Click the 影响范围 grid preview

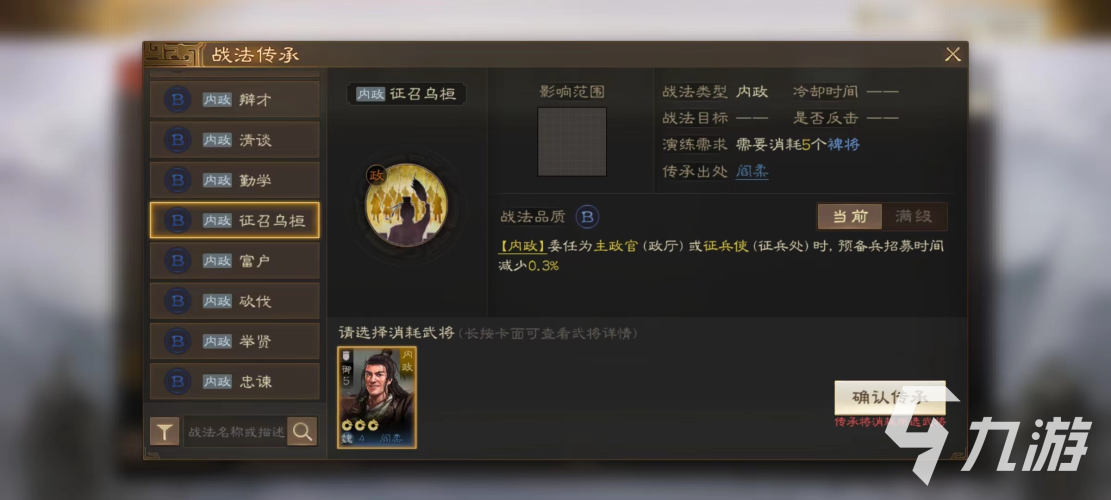(572, 142)
